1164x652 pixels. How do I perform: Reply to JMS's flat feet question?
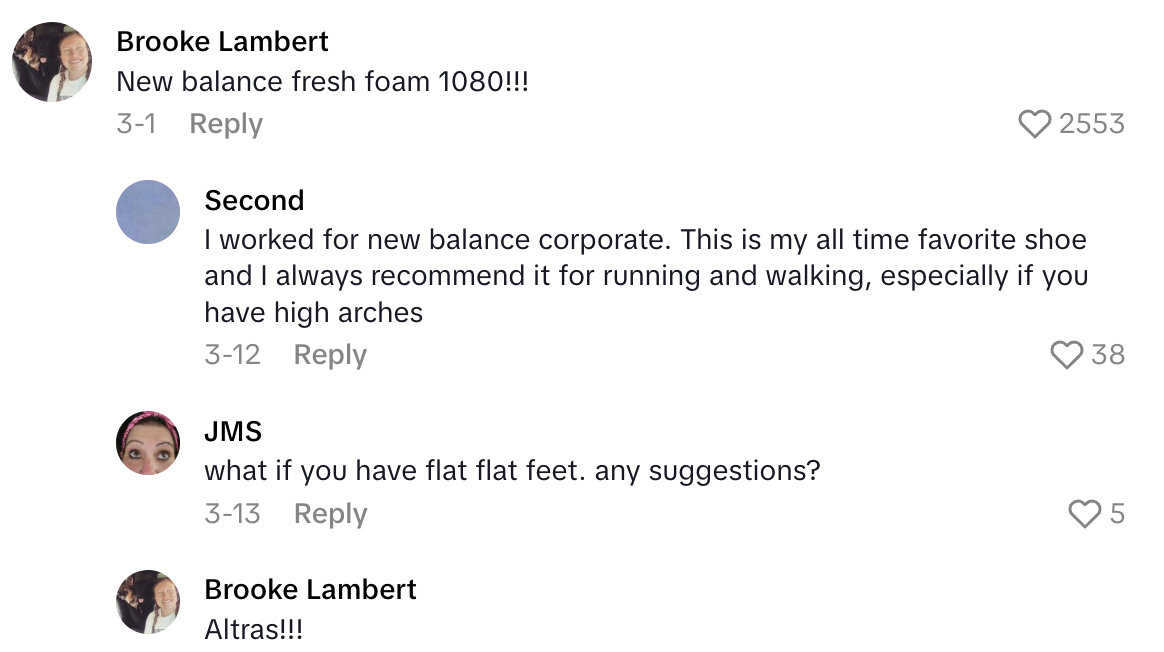pos(330,514)
